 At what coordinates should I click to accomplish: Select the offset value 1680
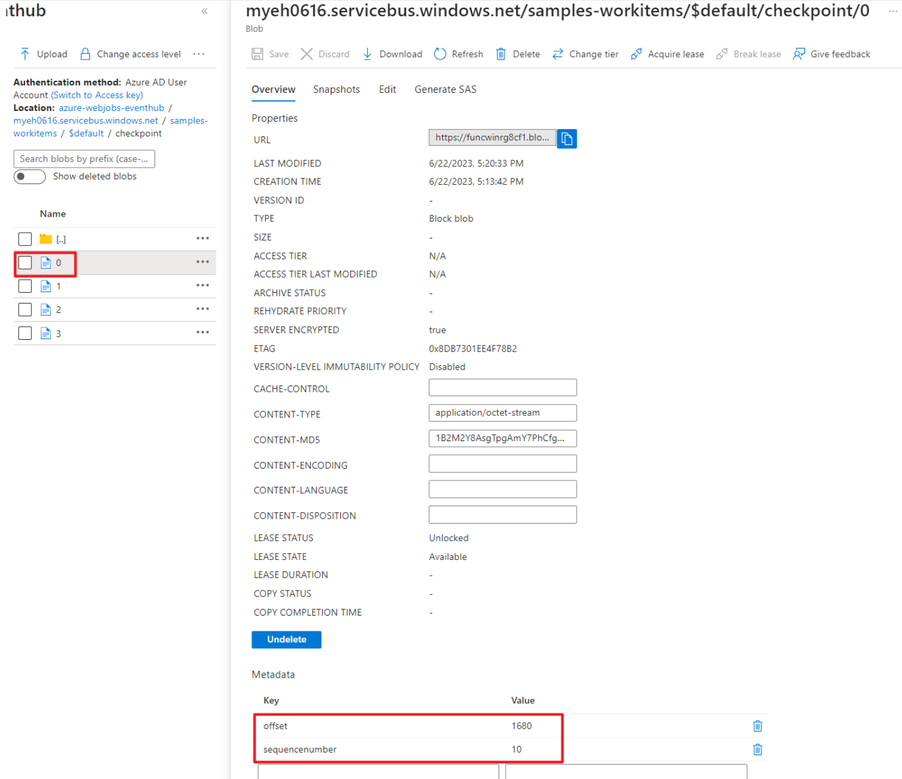(522, 726)
